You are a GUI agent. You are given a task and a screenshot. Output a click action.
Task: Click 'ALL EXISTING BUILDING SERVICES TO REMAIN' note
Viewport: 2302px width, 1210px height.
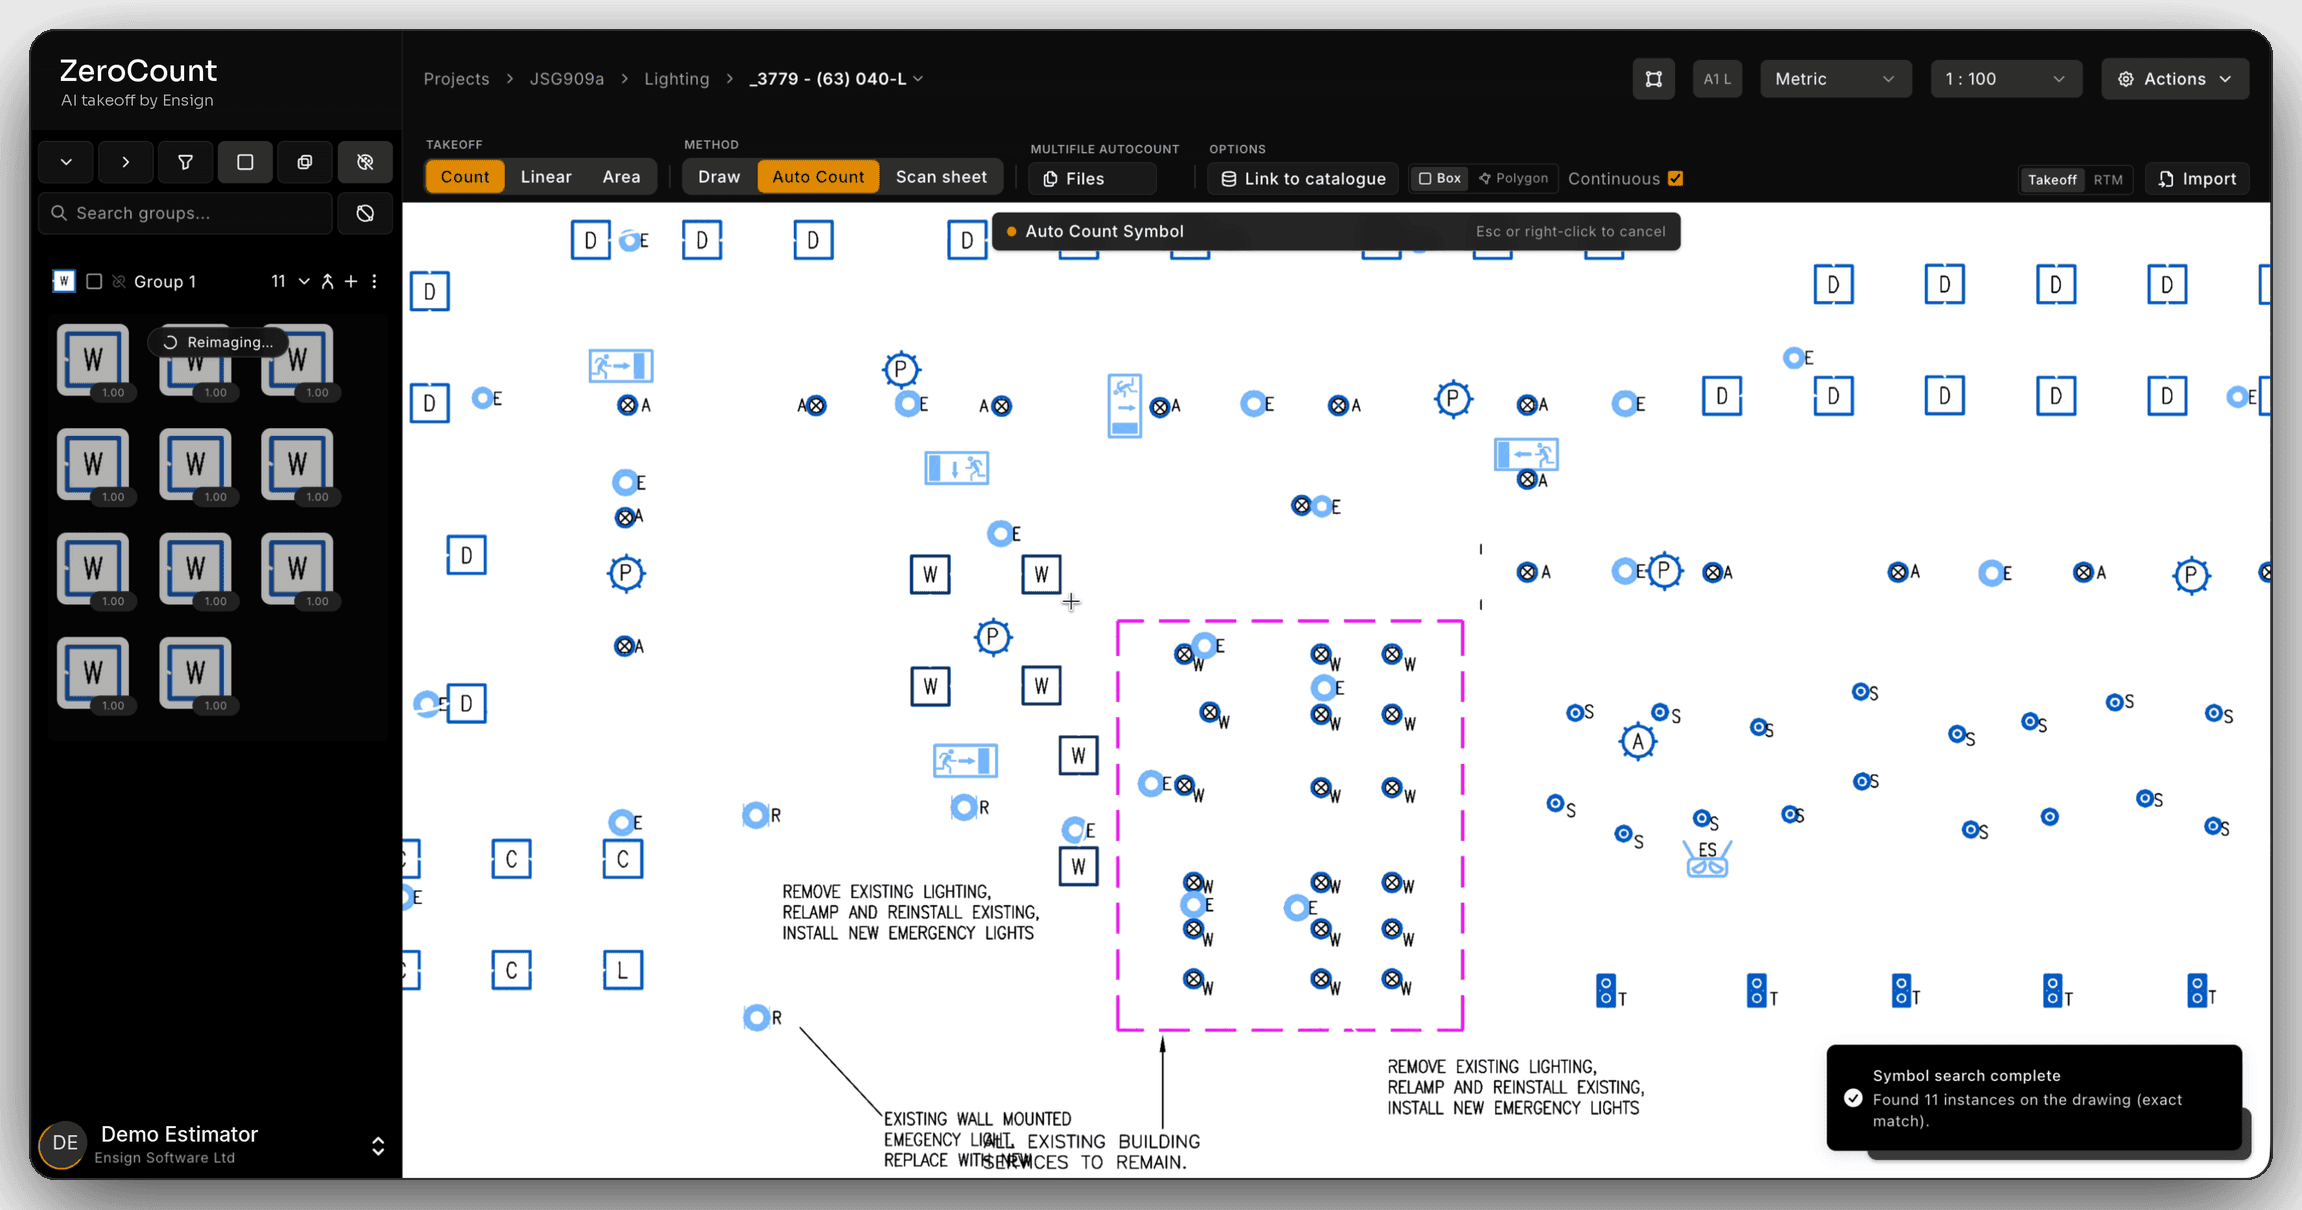pos(1092,1152)
